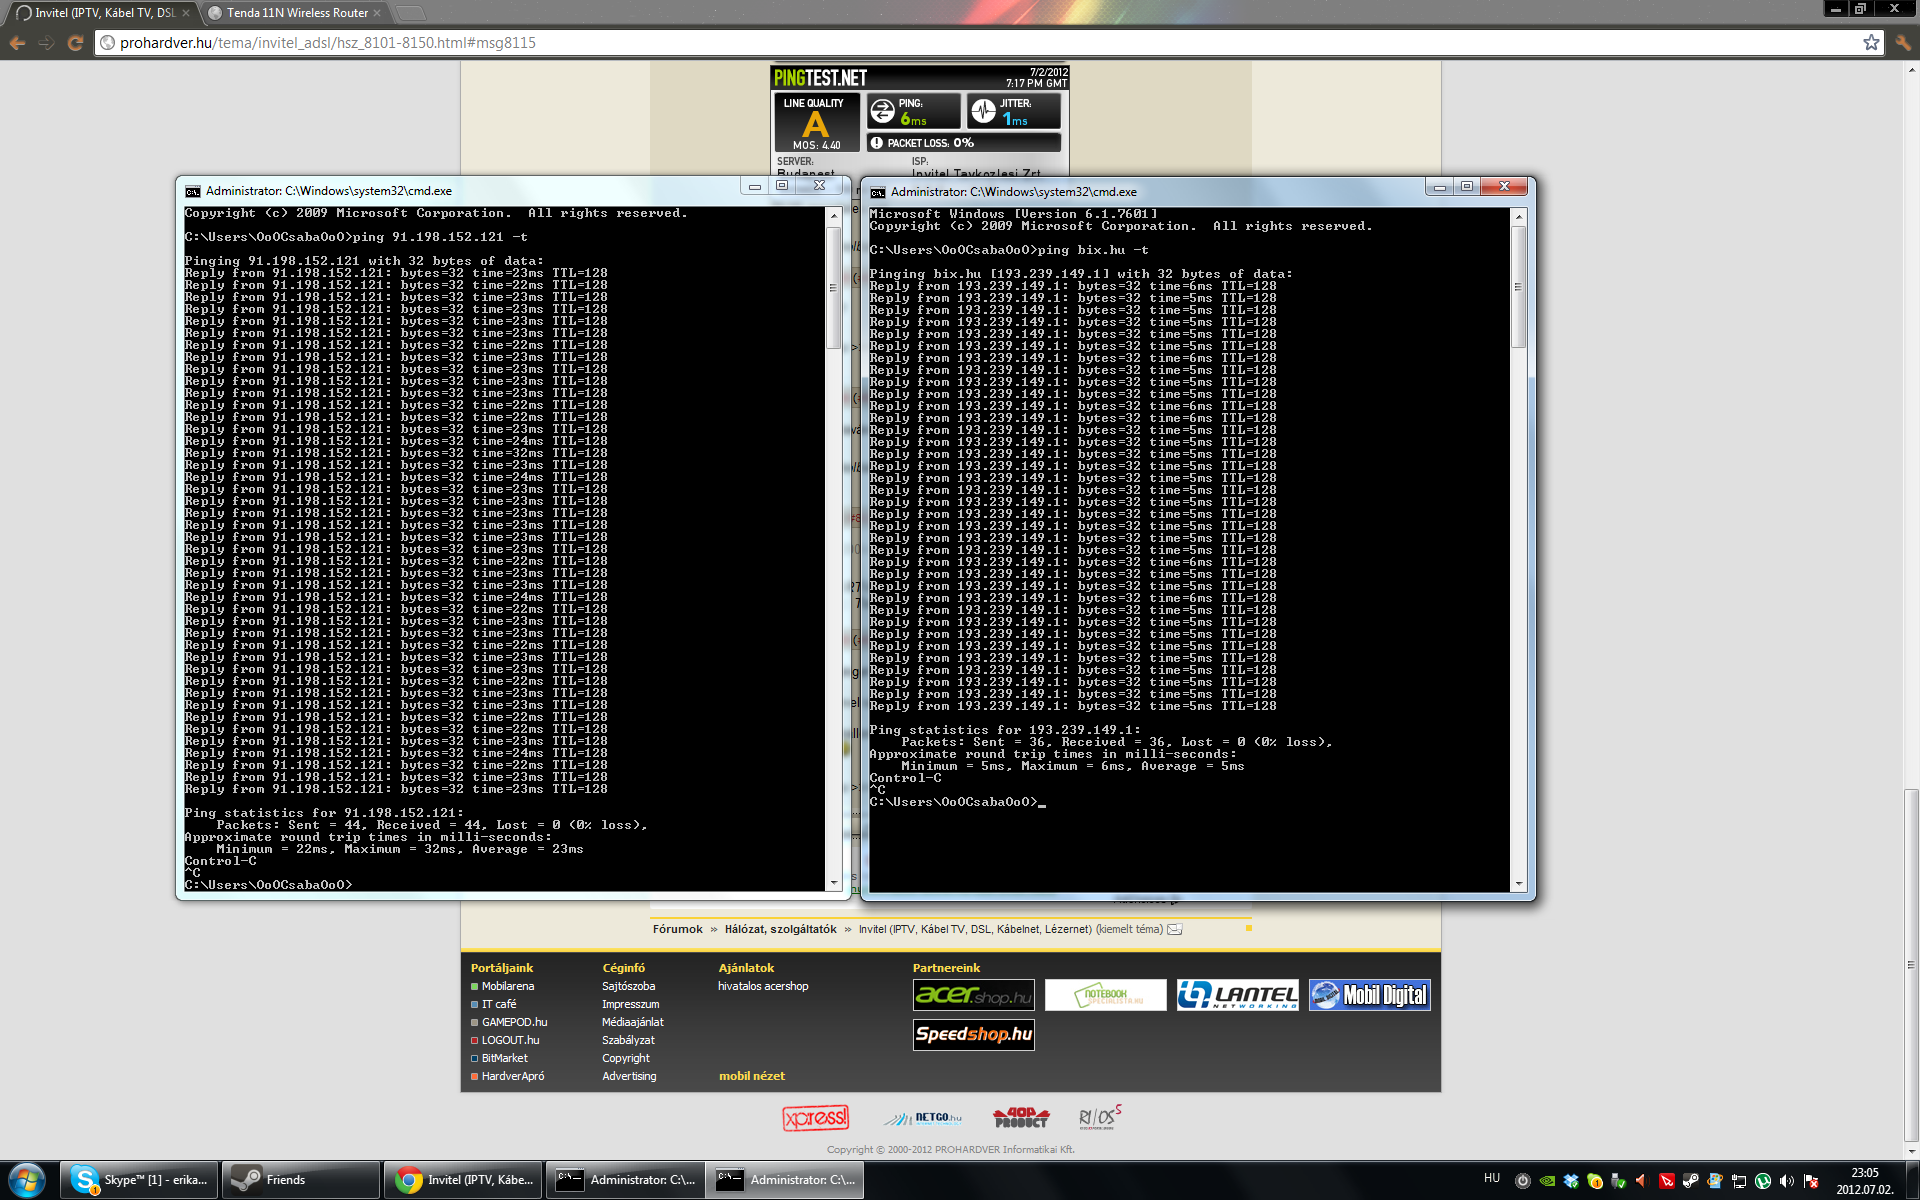
Task: Open Skype from the taskbar
Action: tap(139, 1180)
